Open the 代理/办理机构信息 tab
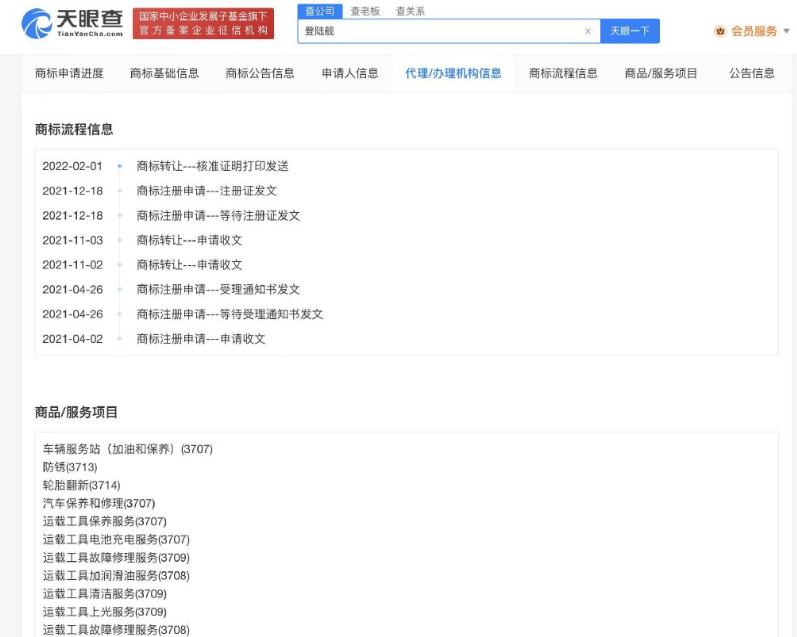Screen dimensions: 797x637 click(x=453, y=73)
